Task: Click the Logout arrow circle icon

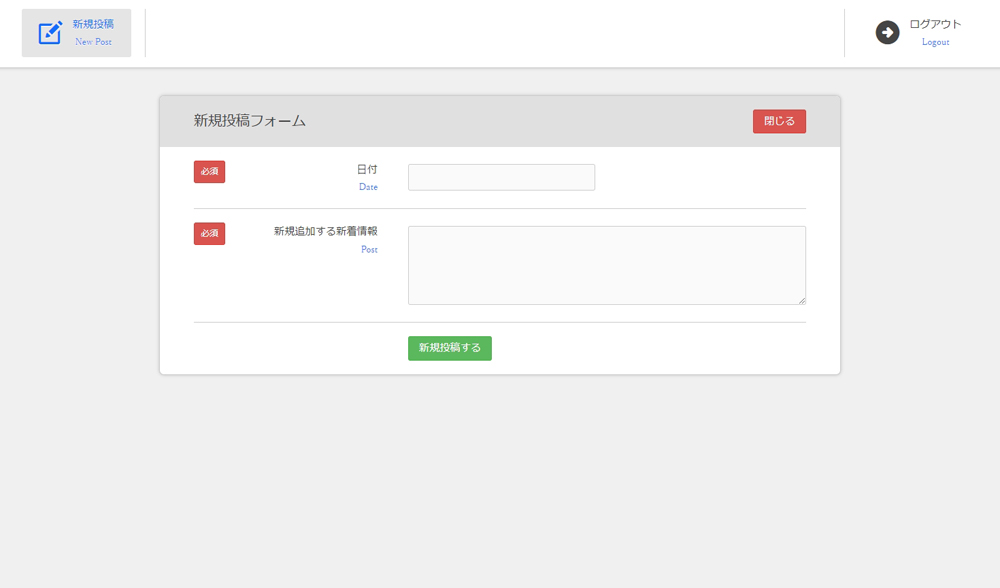Action: 887,33
